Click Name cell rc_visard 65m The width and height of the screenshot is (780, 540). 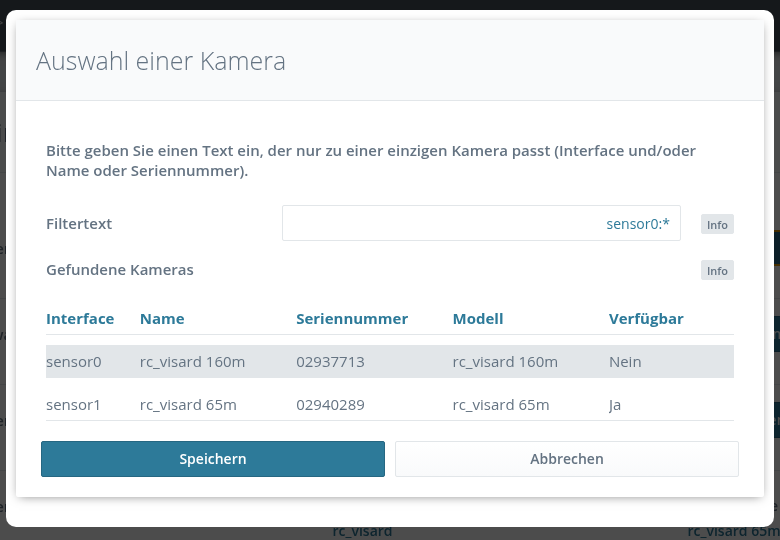tap(188, 405)
